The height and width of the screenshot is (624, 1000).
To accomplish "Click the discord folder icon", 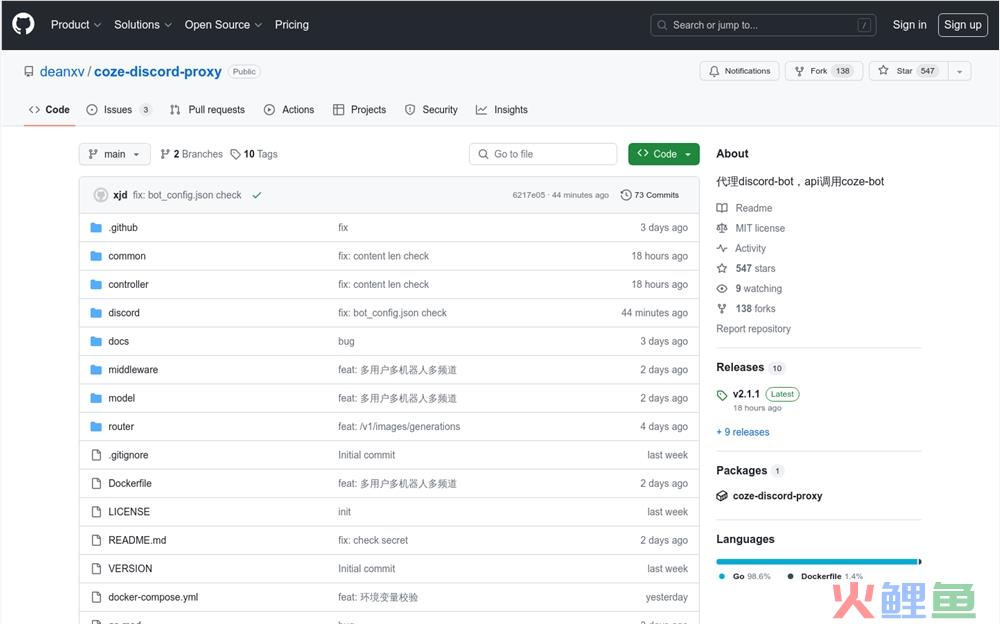I will coord(96,313).
